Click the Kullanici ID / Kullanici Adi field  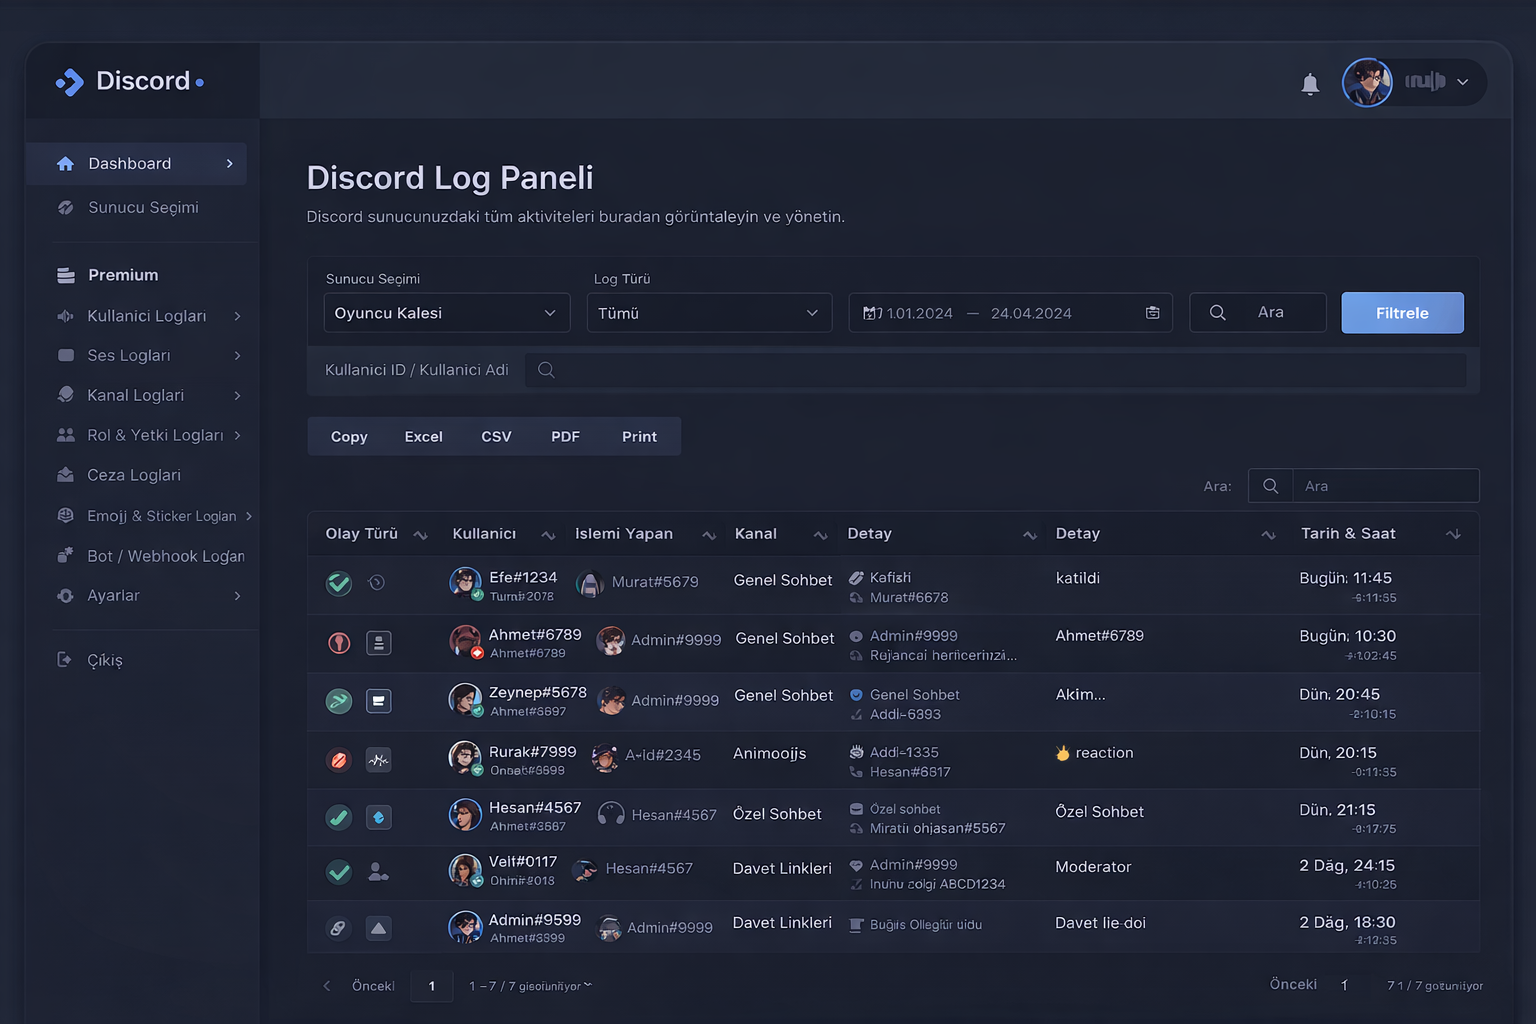tap(996, 370)
